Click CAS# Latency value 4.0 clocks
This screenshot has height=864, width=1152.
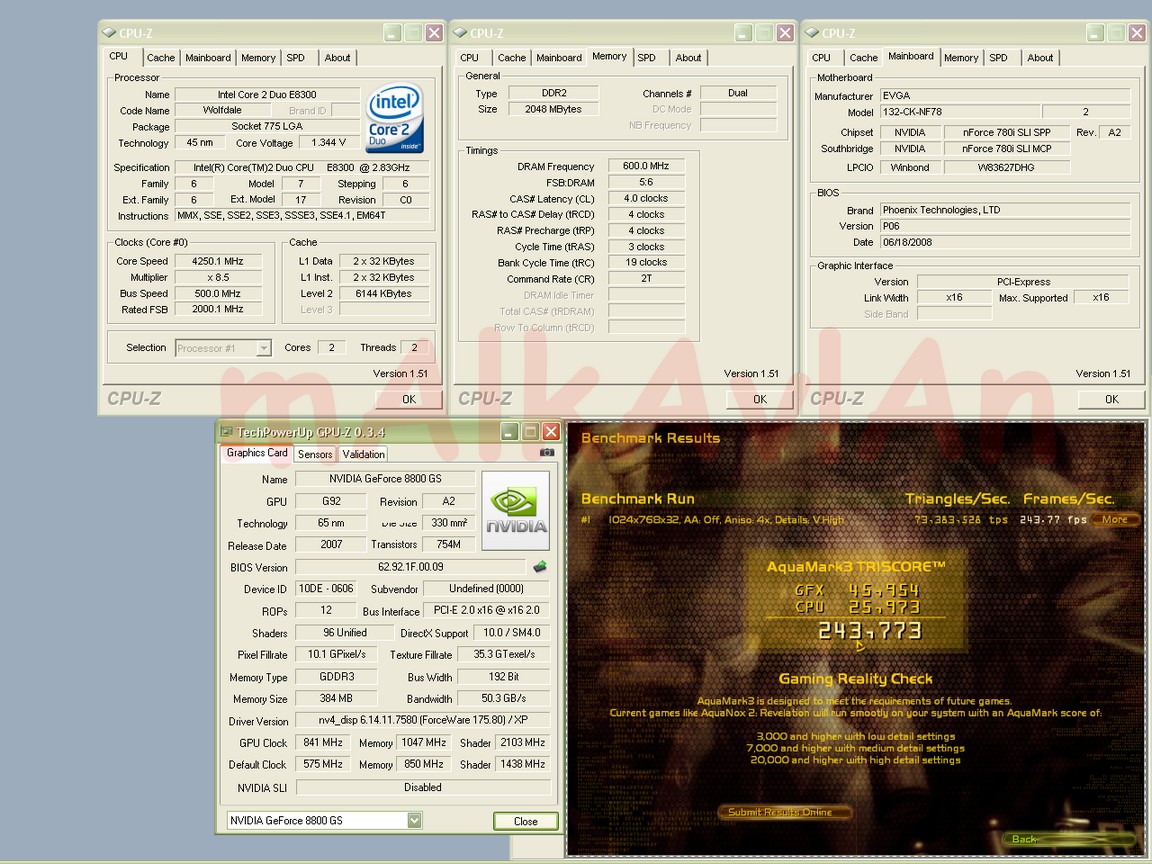(x=646, y=198)
